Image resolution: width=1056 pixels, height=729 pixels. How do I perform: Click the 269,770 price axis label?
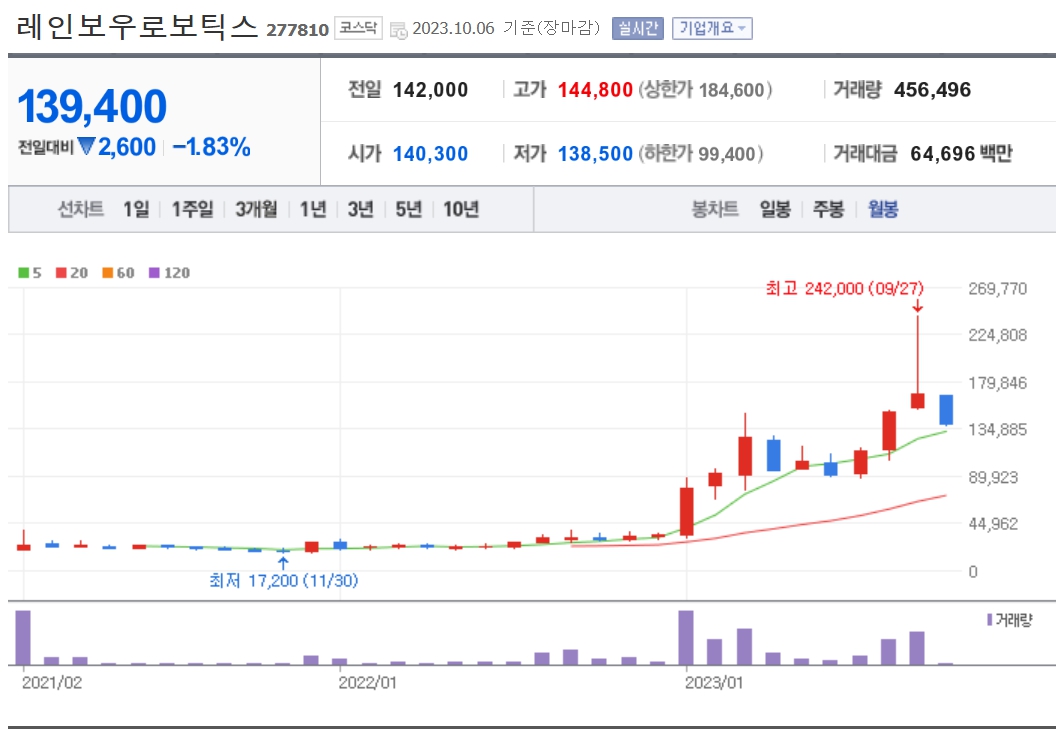(997, 288)
